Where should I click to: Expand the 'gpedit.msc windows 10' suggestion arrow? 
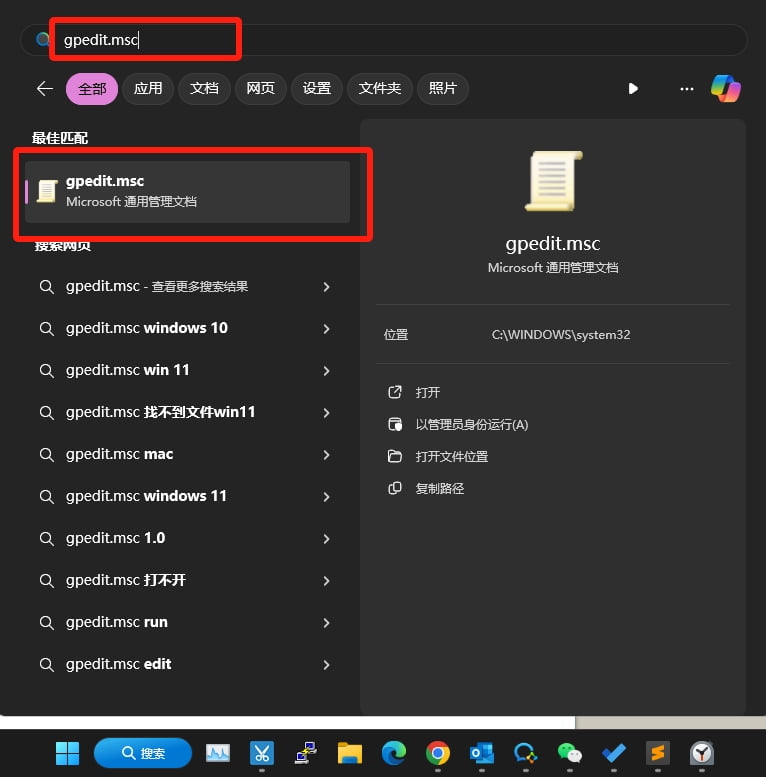(326, 328)
